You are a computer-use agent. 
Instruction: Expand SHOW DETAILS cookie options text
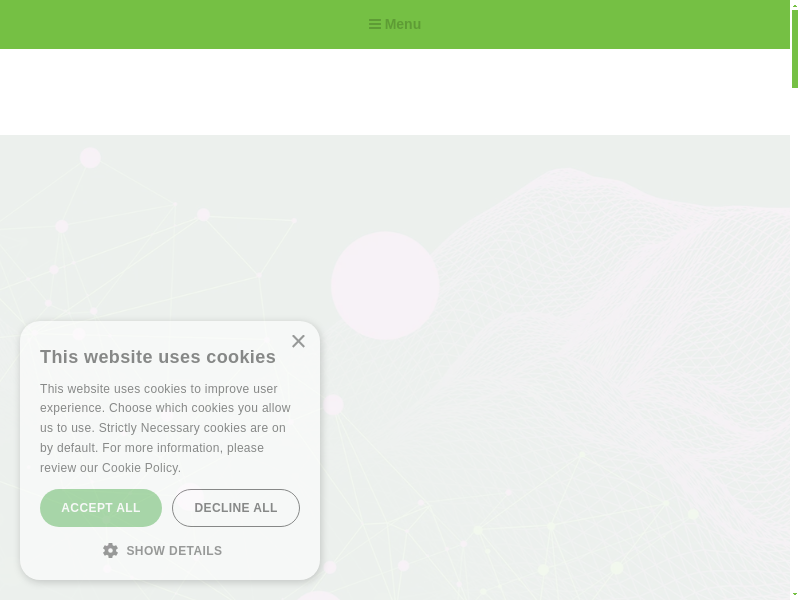pyautogui.click(x=174, y=551)
